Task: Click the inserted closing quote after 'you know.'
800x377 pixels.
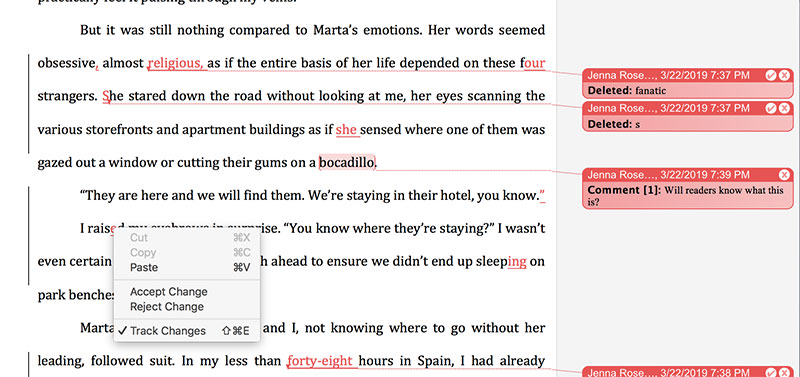Action: [x=542, y=194]
